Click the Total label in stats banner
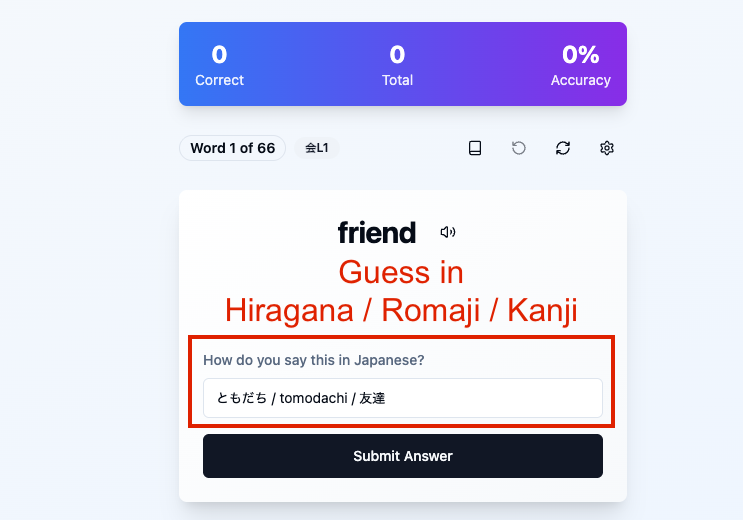743x520 pixels. coord(398,80)
